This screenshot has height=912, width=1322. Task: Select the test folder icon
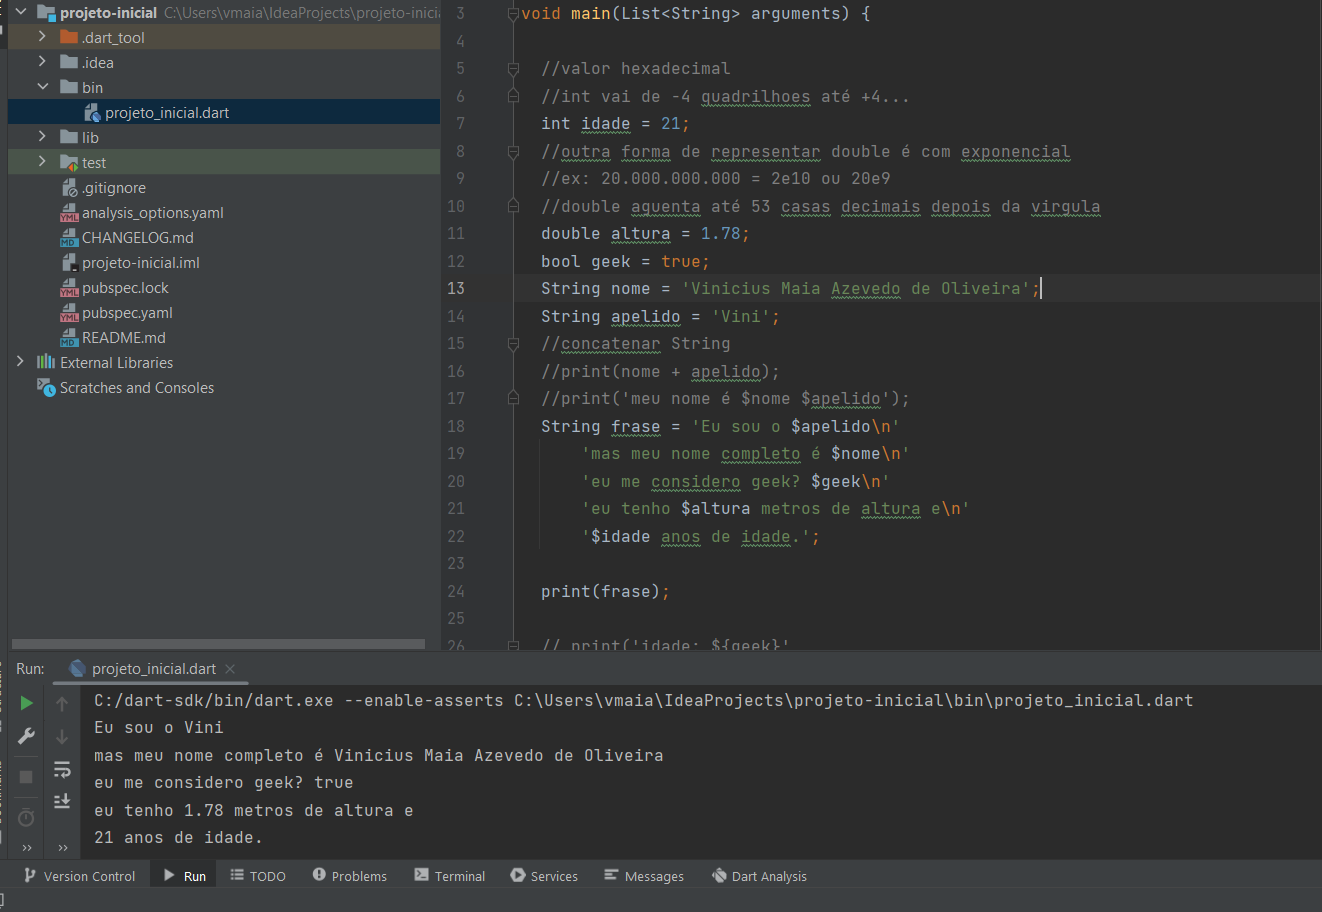pyautogui.click(x=69, y=162)
